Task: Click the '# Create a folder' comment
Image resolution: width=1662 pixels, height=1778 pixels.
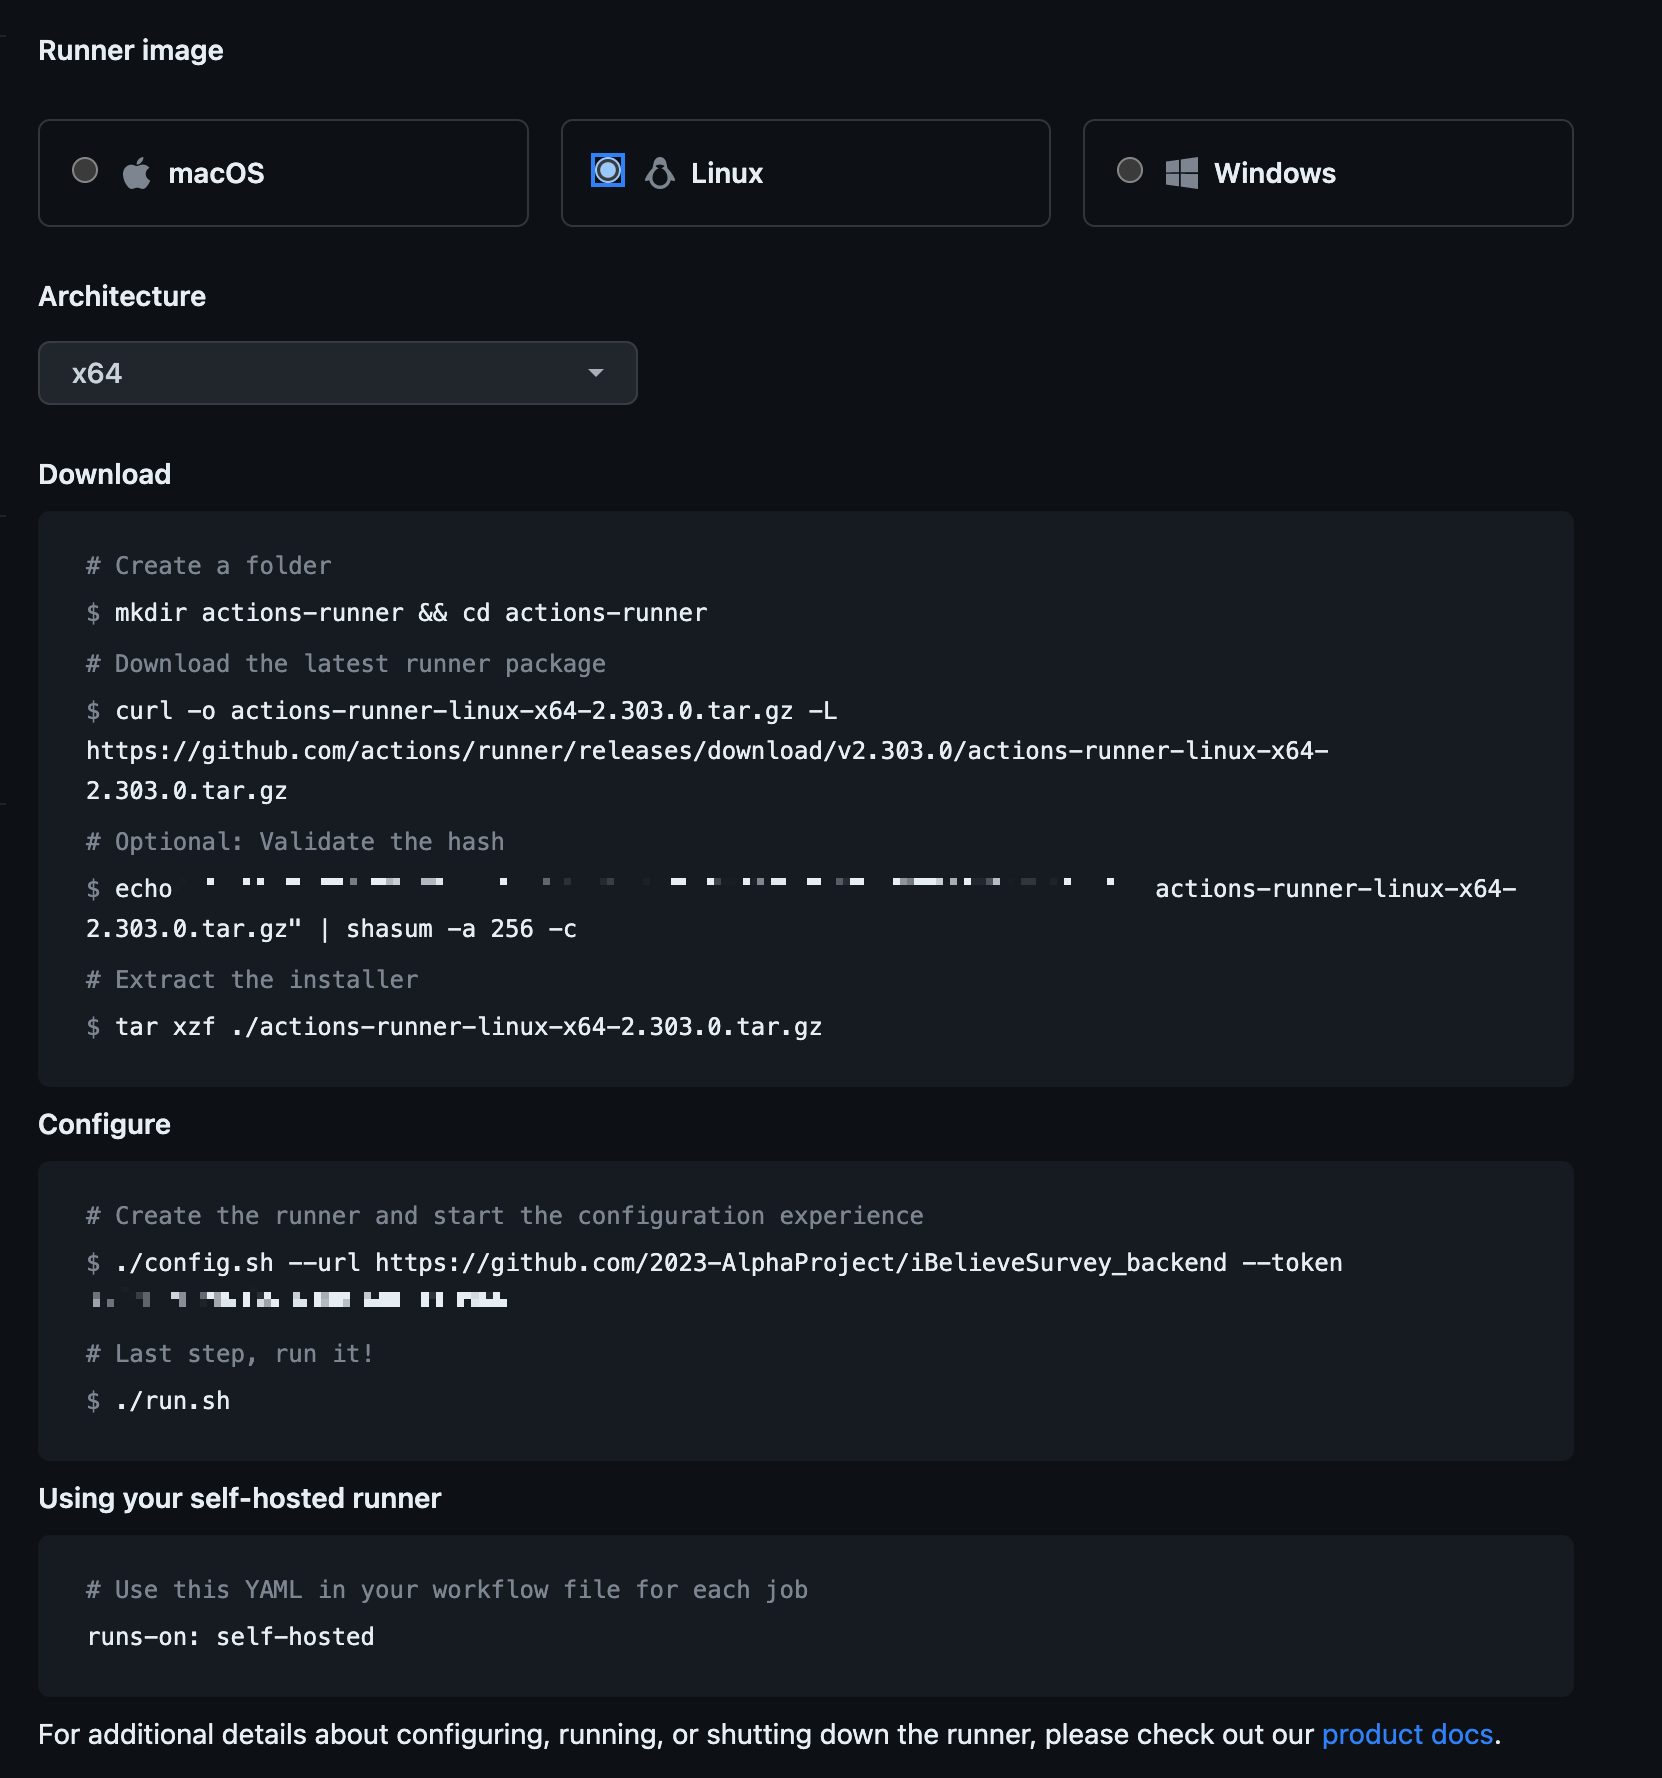Action: (208, 566)
